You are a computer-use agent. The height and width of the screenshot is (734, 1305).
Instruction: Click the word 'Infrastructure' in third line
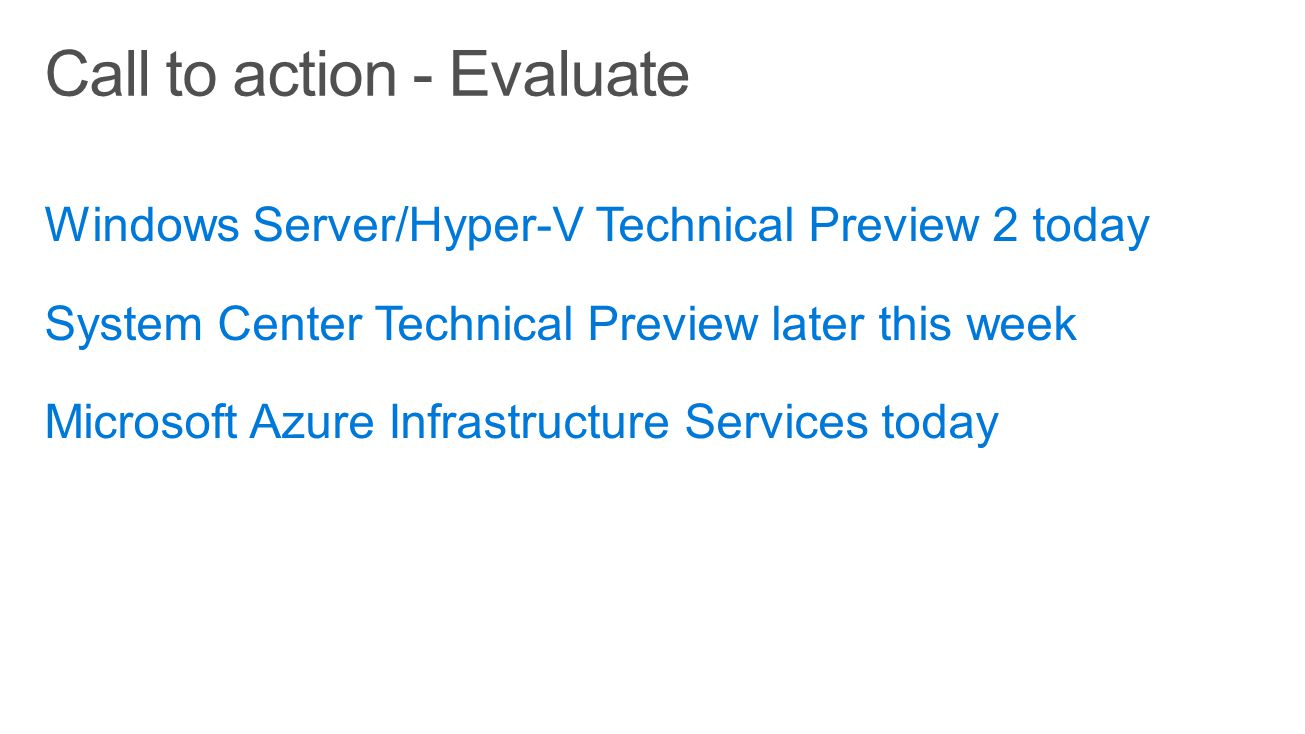pos(529,421)
